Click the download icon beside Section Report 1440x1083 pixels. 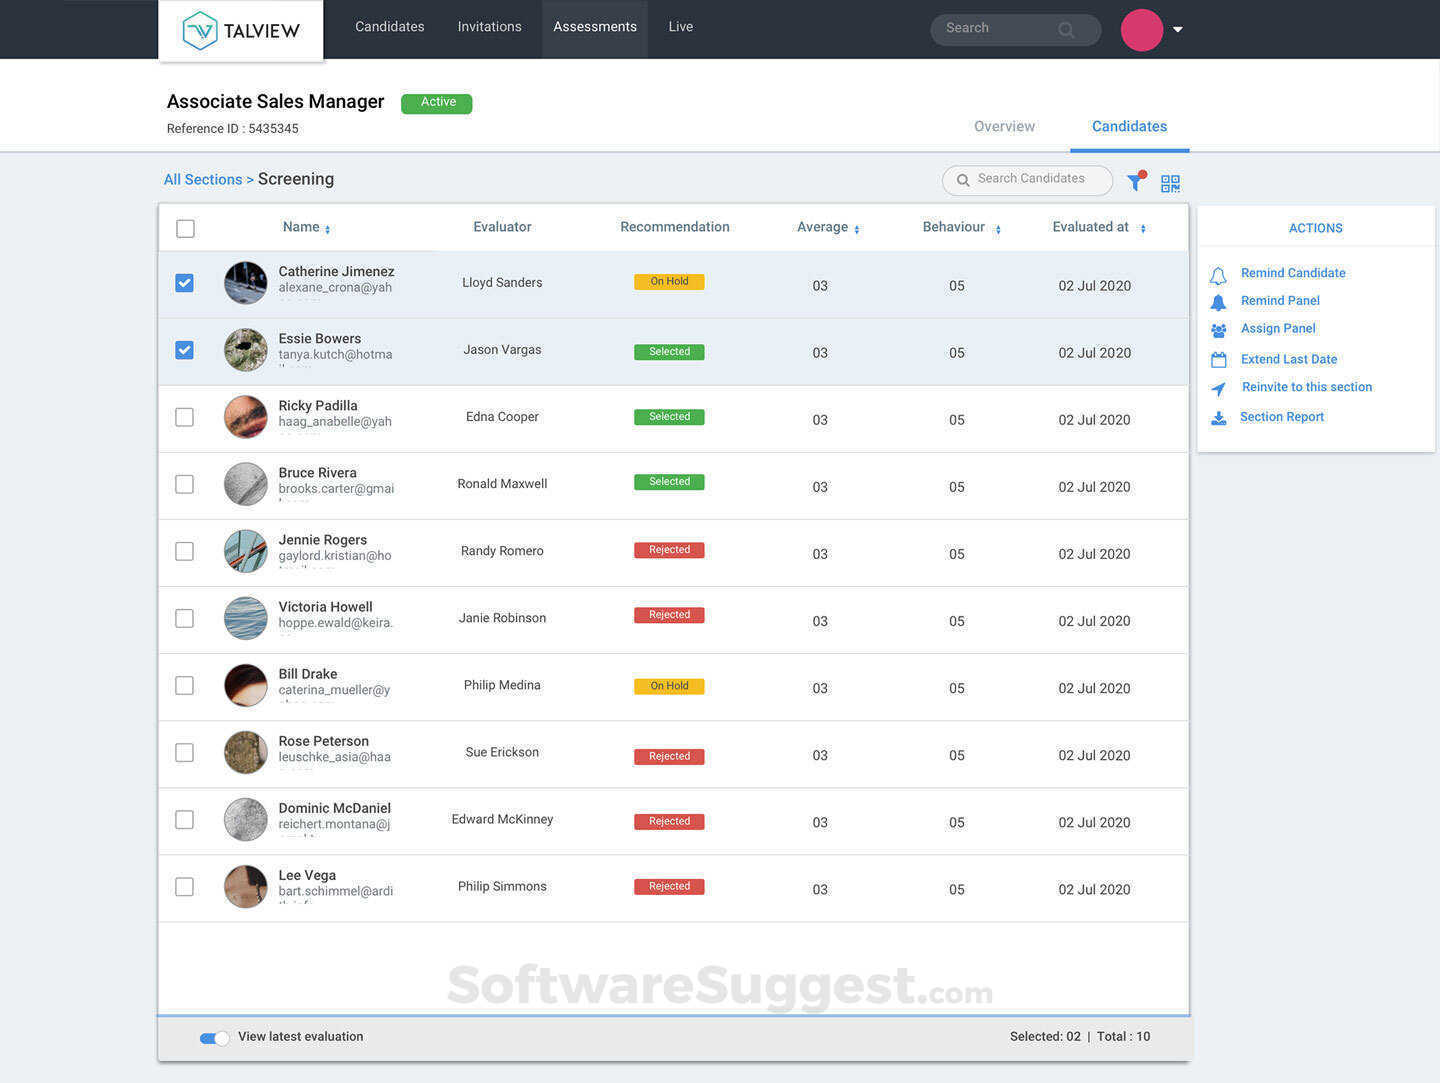(1218, 418)
